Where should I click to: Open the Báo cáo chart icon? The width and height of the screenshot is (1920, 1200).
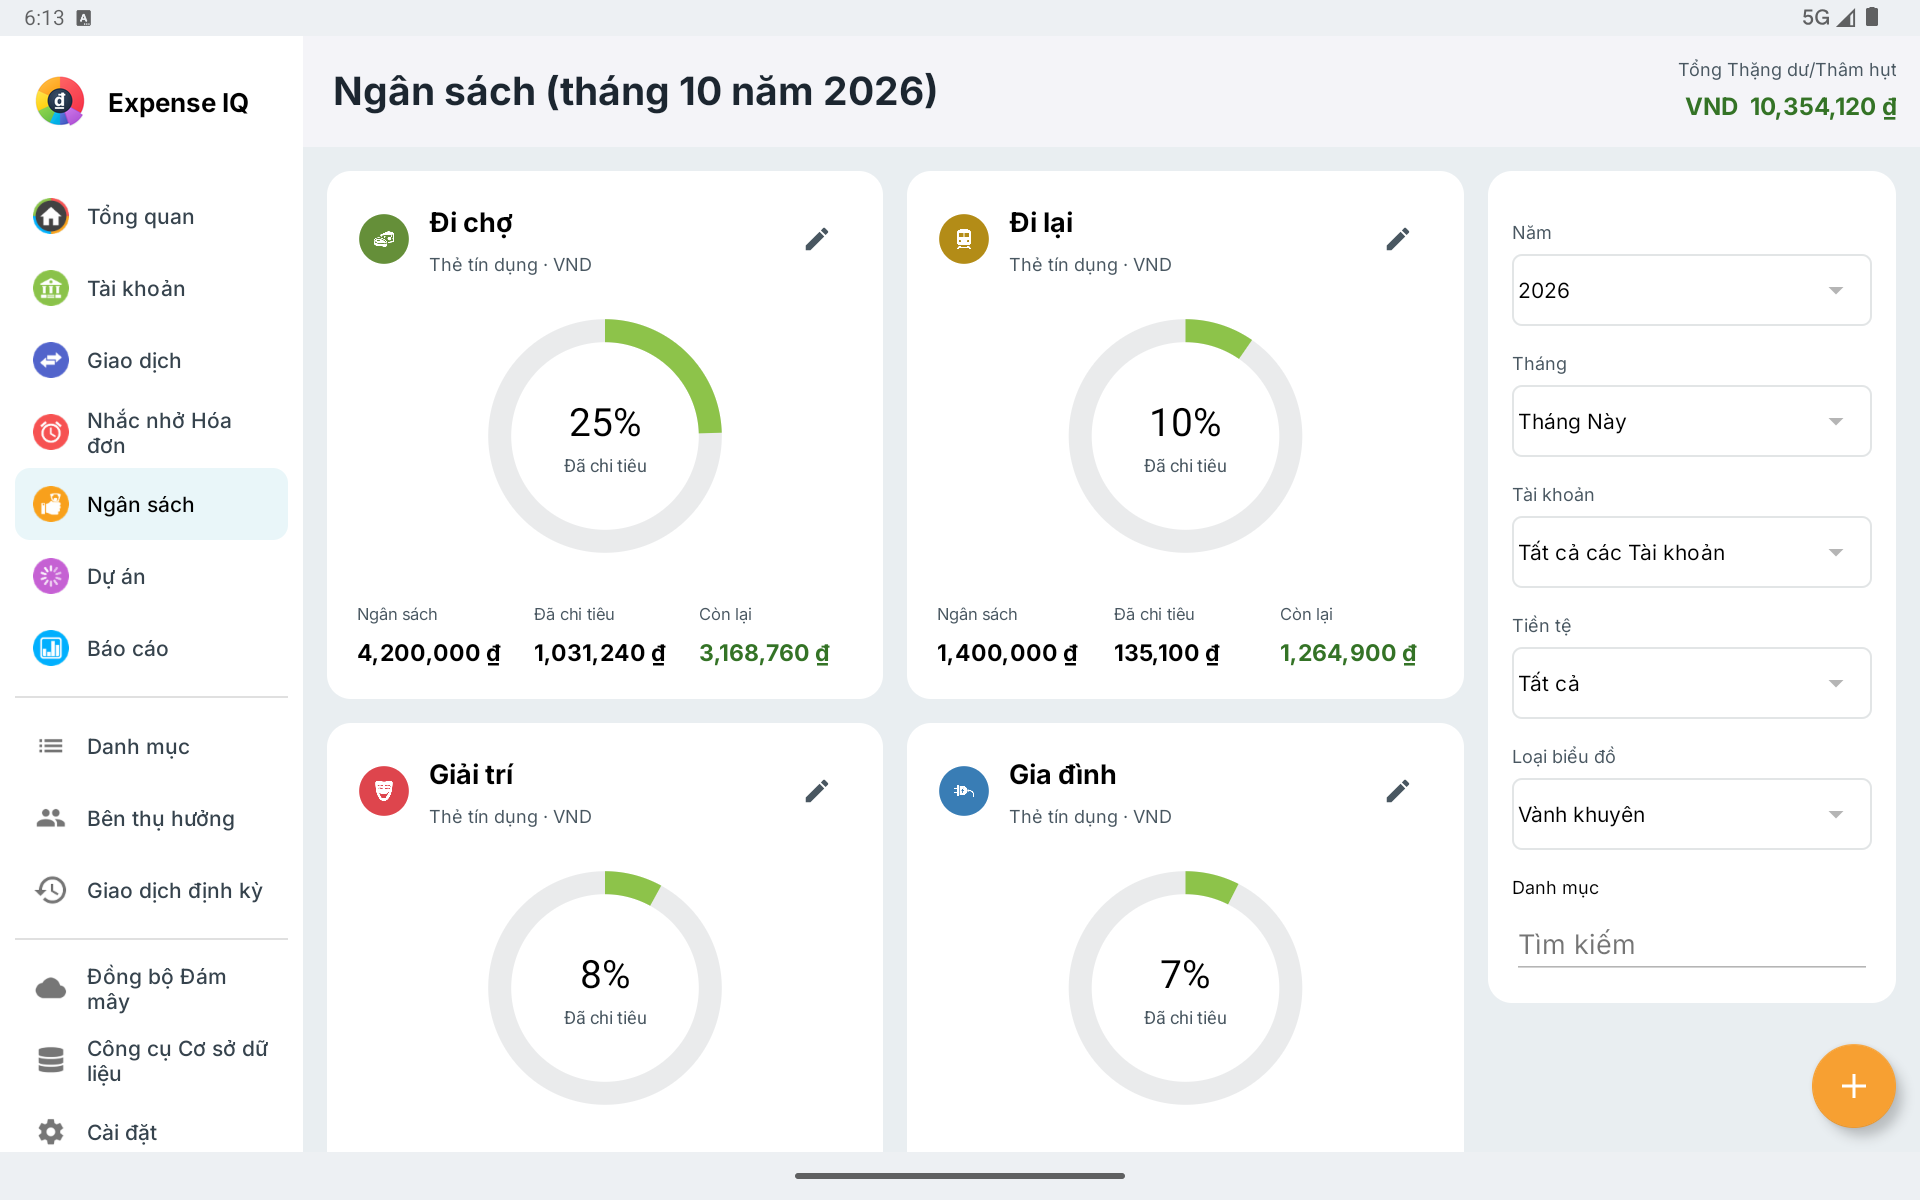(x=51, y=648)
